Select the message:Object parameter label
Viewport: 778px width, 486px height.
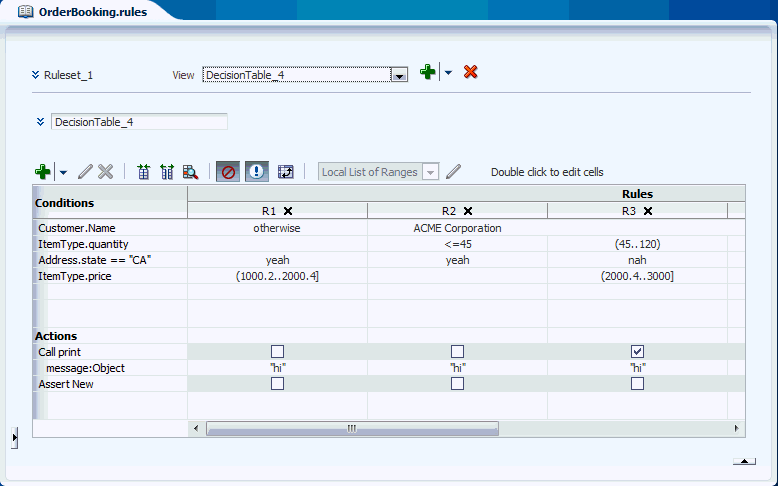pyautogui.click(x=85, y=368)
